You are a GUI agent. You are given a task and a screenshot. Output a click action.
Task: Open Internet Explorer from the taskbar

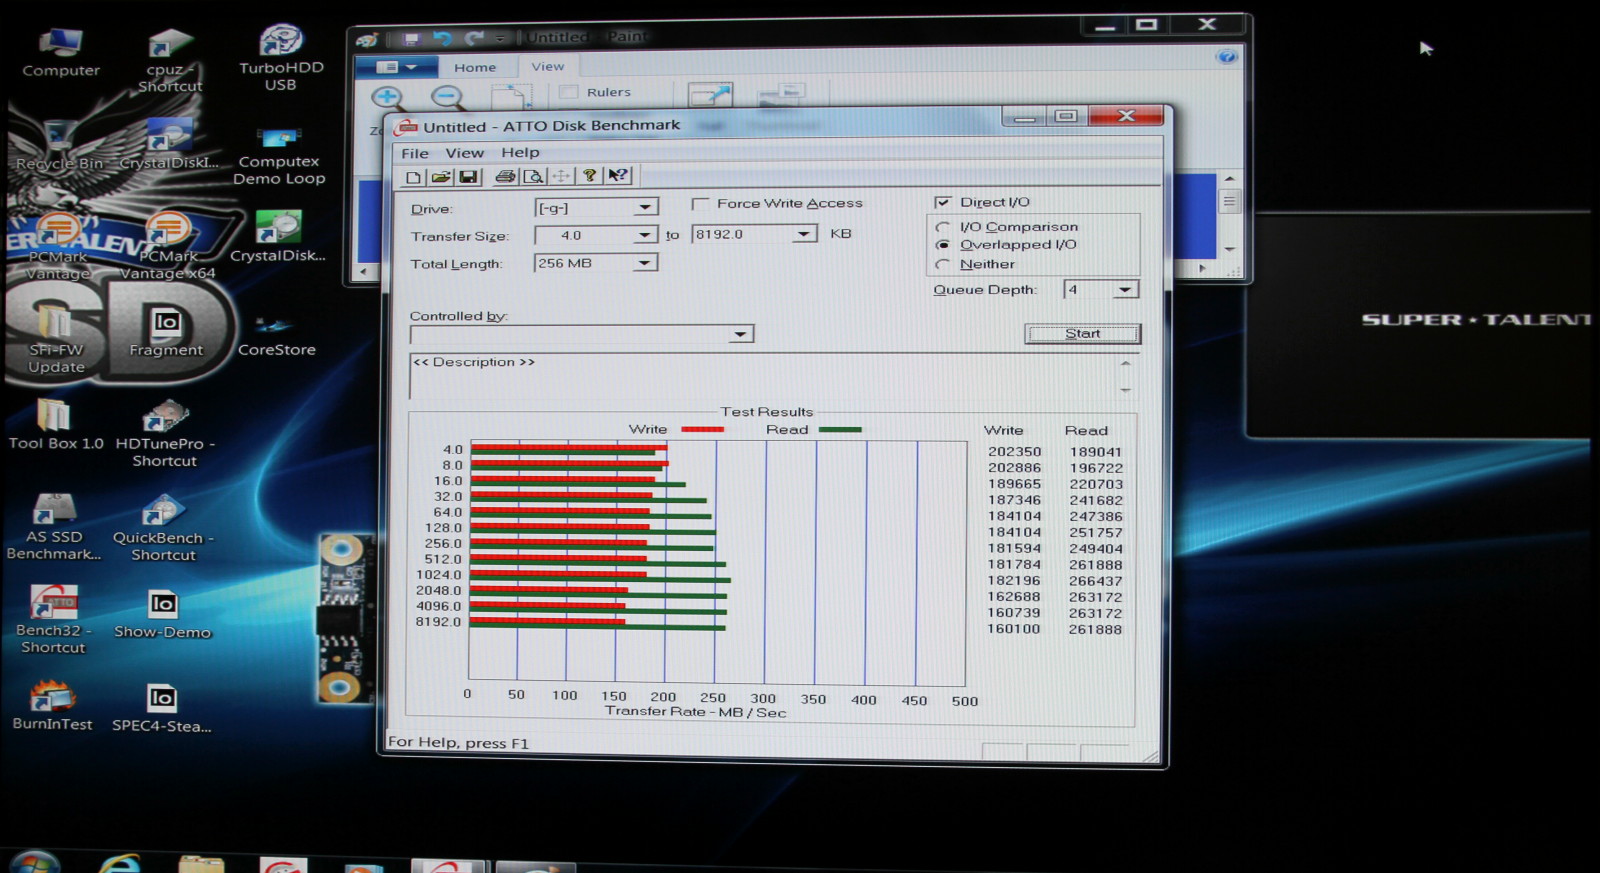121,863
